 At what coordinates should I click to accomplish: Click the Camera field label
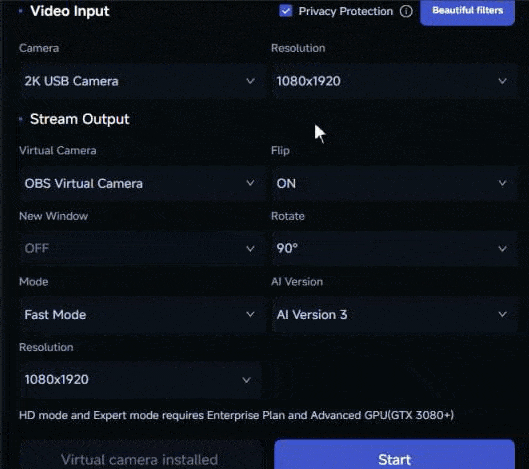tap(39, 48)
